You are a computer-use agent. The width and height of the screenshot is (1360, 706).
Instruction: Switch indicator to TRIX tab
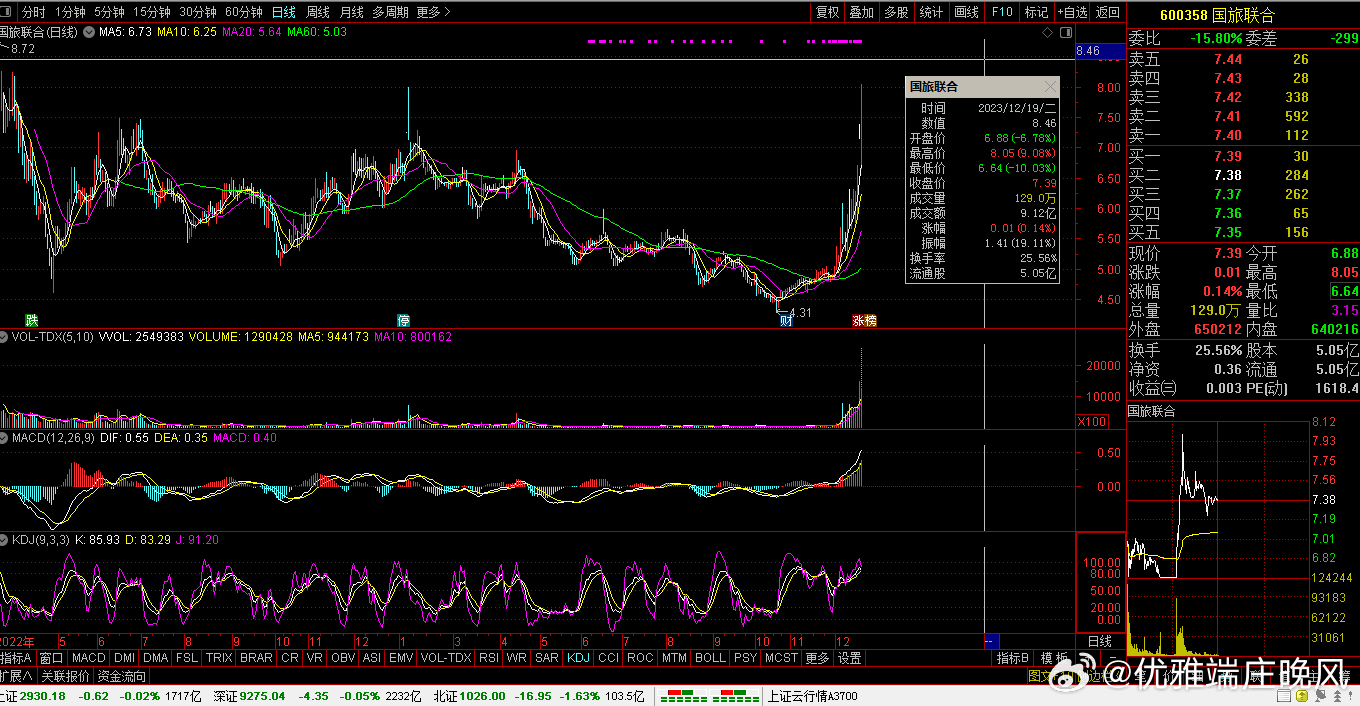pos(220,658)
